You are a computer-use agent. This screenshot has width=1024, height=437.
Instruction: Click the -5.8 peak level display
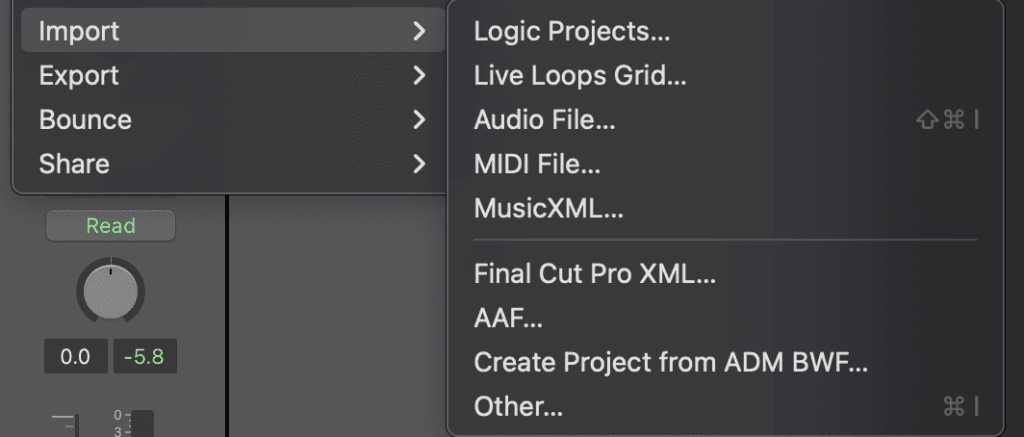[145, 357]
